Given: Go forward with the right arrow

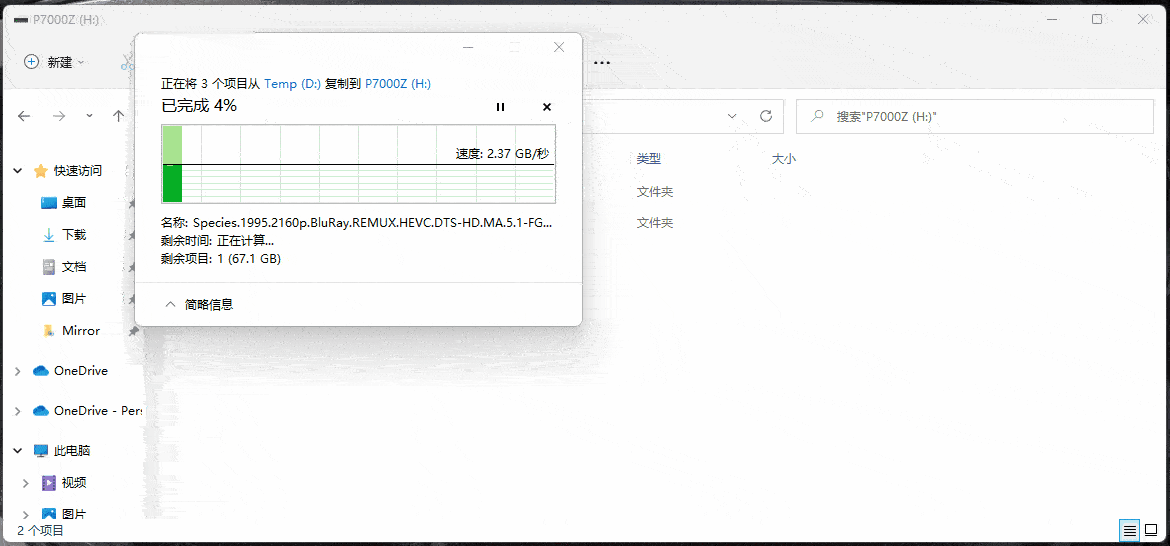Looking at the screenshot, I should pos(59,116).
